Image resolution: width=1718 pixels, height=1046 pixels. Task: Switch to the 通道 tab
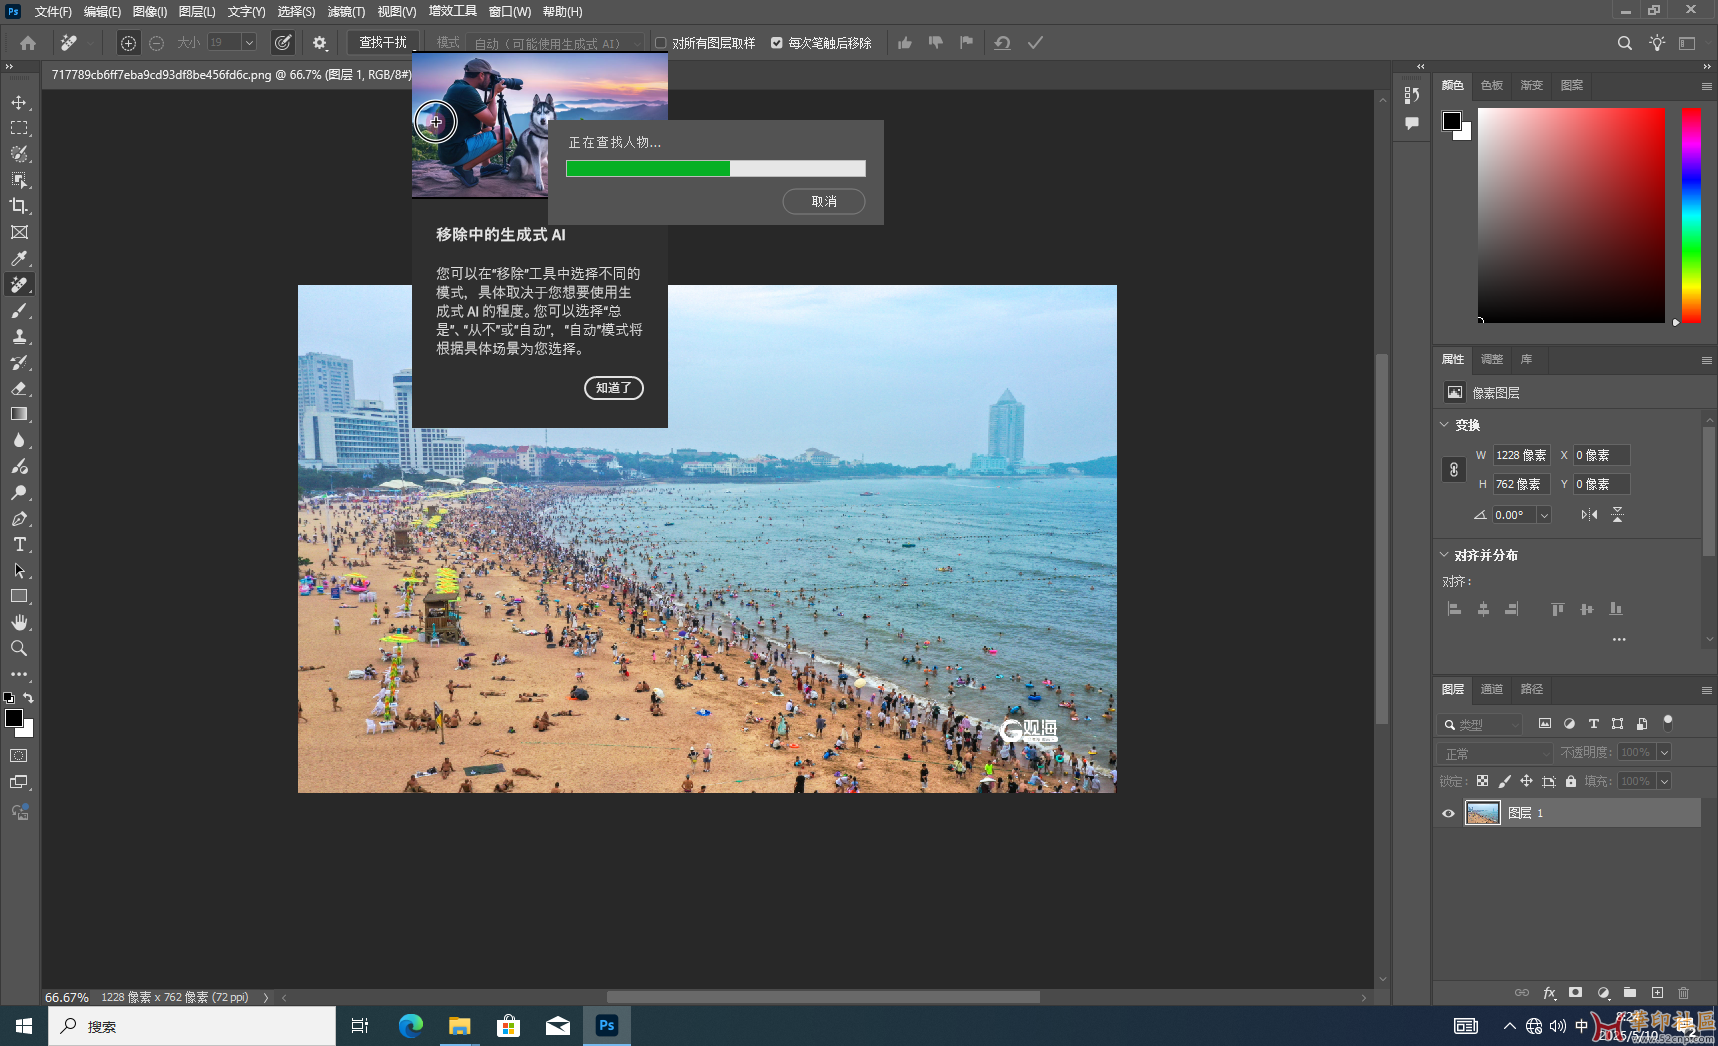point(1491,689)
